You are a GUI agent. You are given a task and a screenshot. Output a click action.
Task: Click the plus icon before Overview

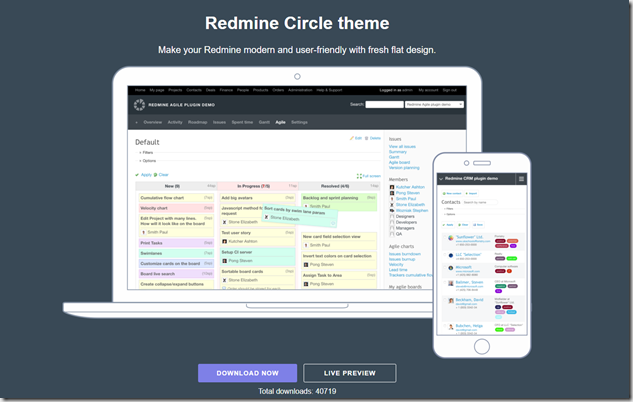(x=136, y=122)
